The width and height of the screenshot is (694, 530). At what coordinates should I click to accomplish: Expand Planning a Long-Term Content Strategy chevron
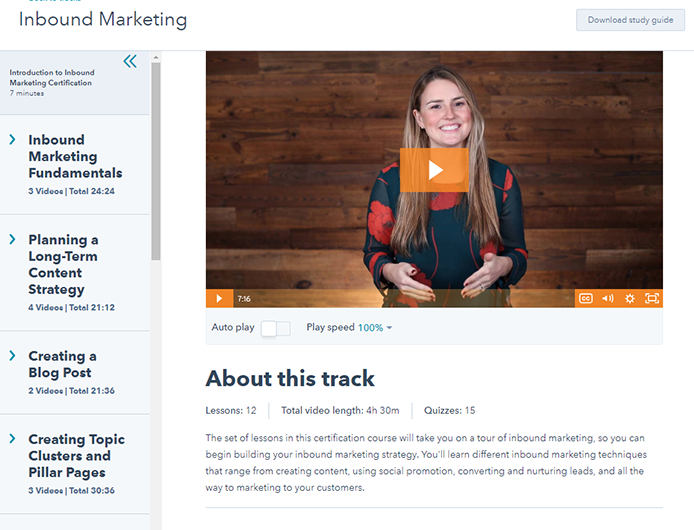pyautogui.click(x=12, y=240)
